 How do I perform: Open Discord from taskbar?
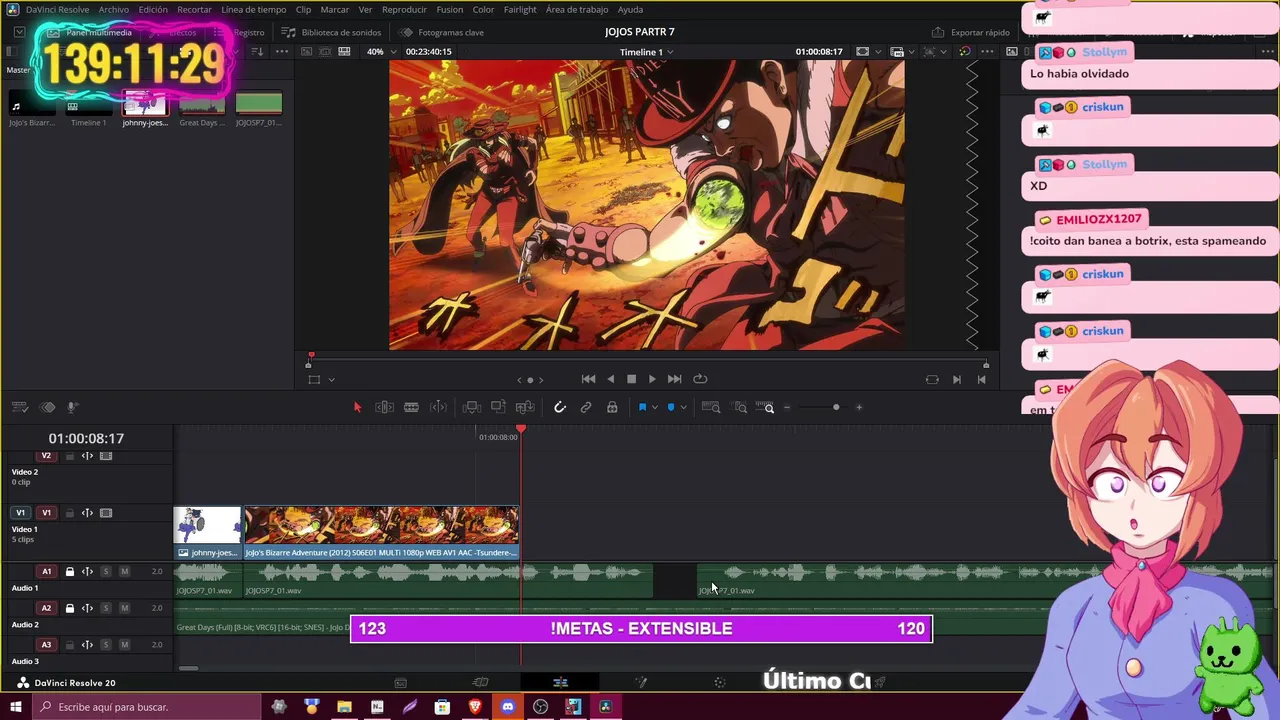(x=507, y=707)
